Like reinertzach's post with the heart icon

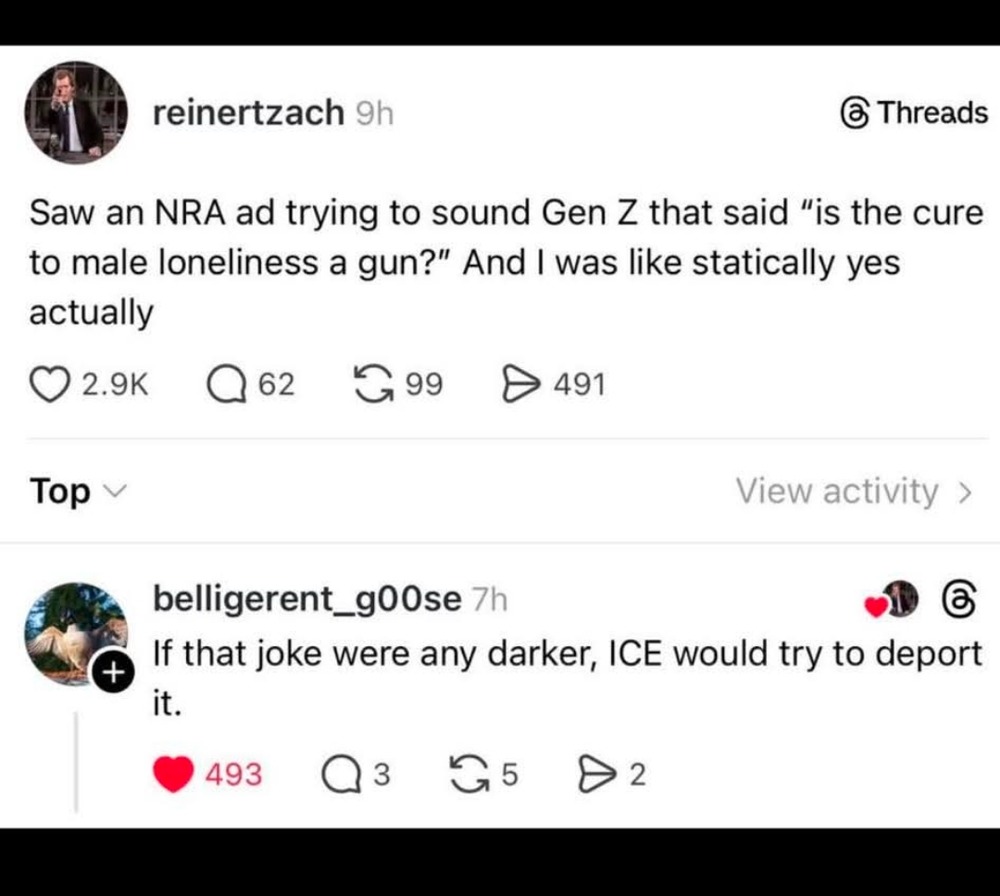coord(48,384)
